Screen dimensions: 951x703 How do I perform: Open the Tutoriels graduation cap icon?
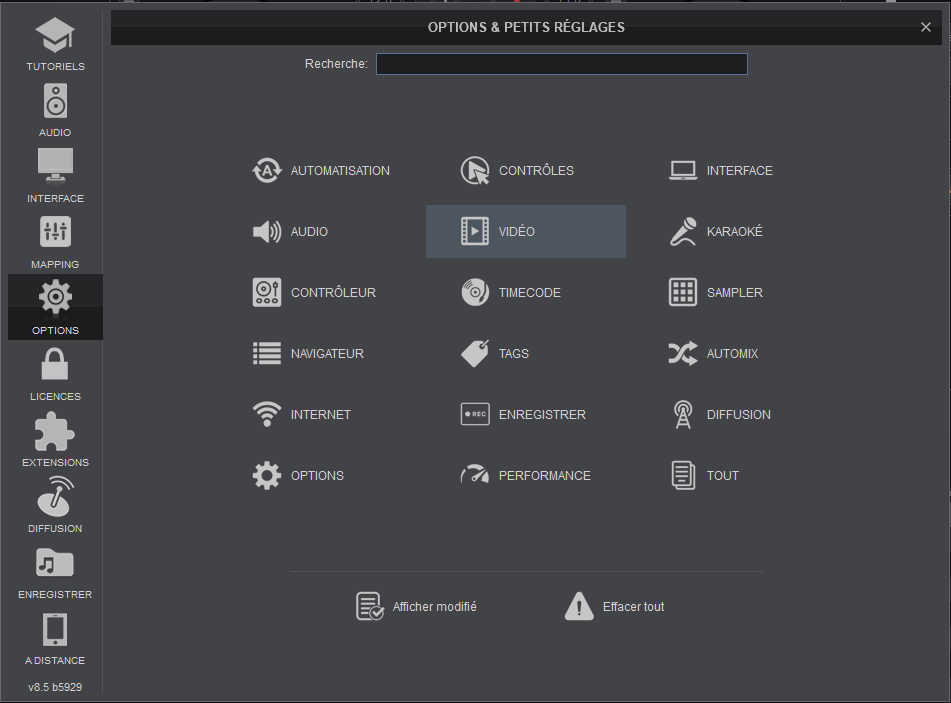55,36
